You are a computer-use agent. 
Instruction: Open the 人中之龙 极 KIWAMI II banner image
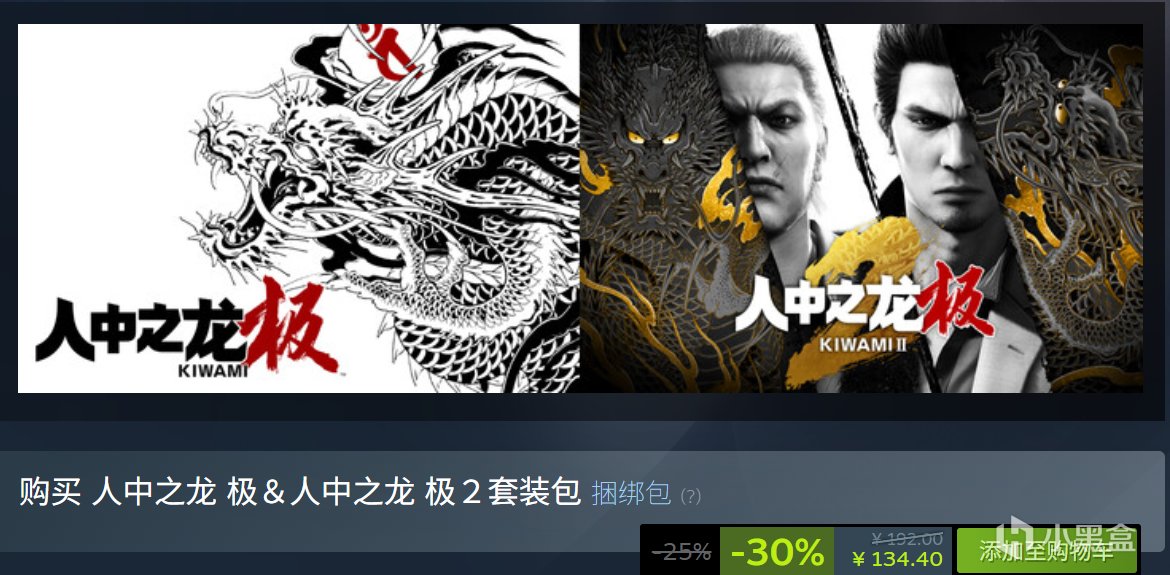click(x=861, y=208)
